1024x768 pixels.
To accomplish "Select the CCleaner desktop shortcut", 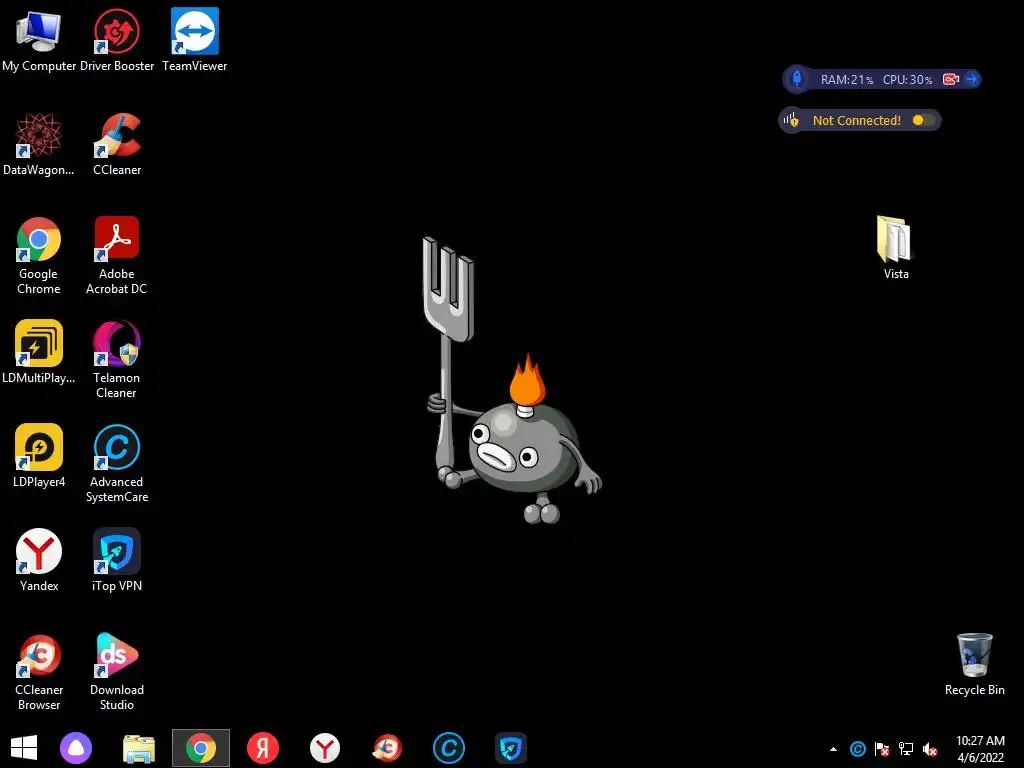I will pyautogui.click(x=117, y=144).
